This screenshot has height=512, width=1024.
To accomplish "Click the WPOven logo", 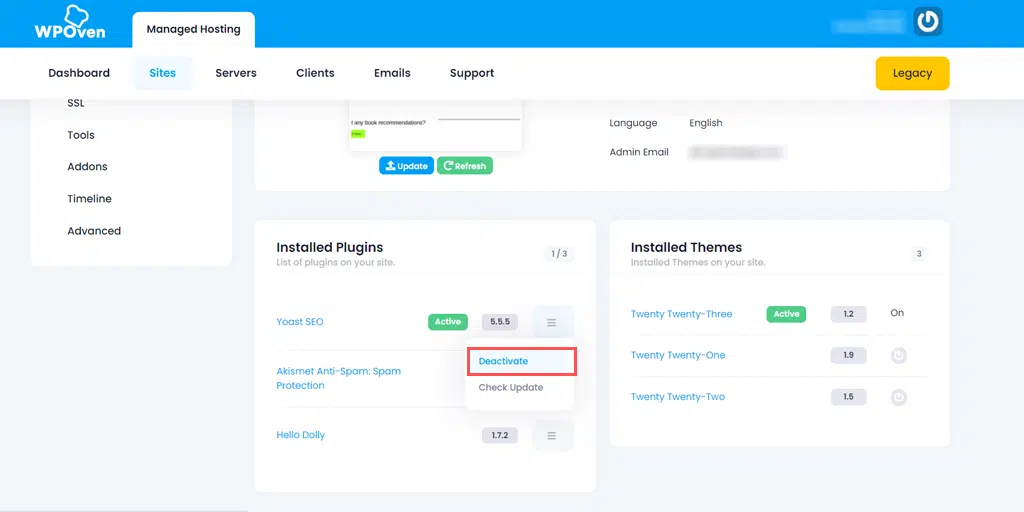I will coord(70,22).
